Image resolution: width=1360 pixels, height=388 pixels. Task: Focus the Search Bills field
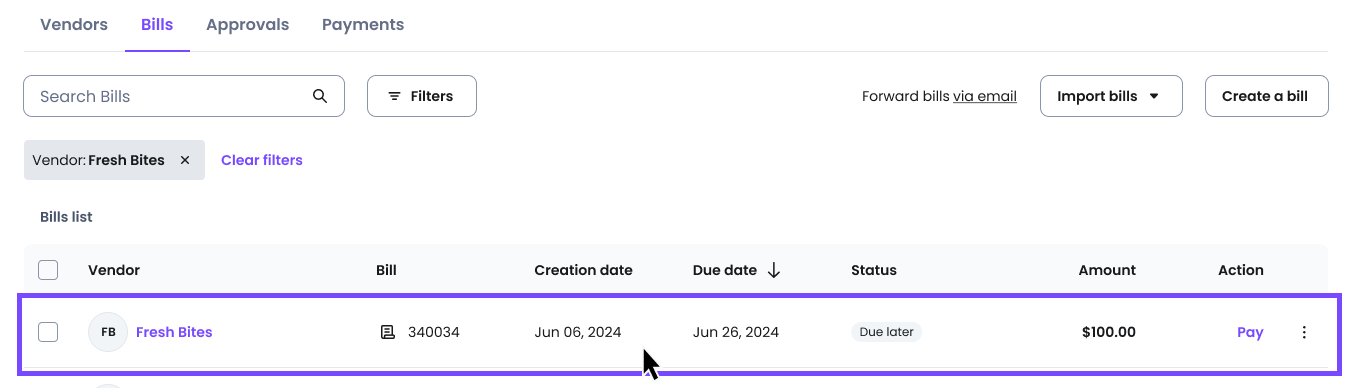tap(184, 96)
